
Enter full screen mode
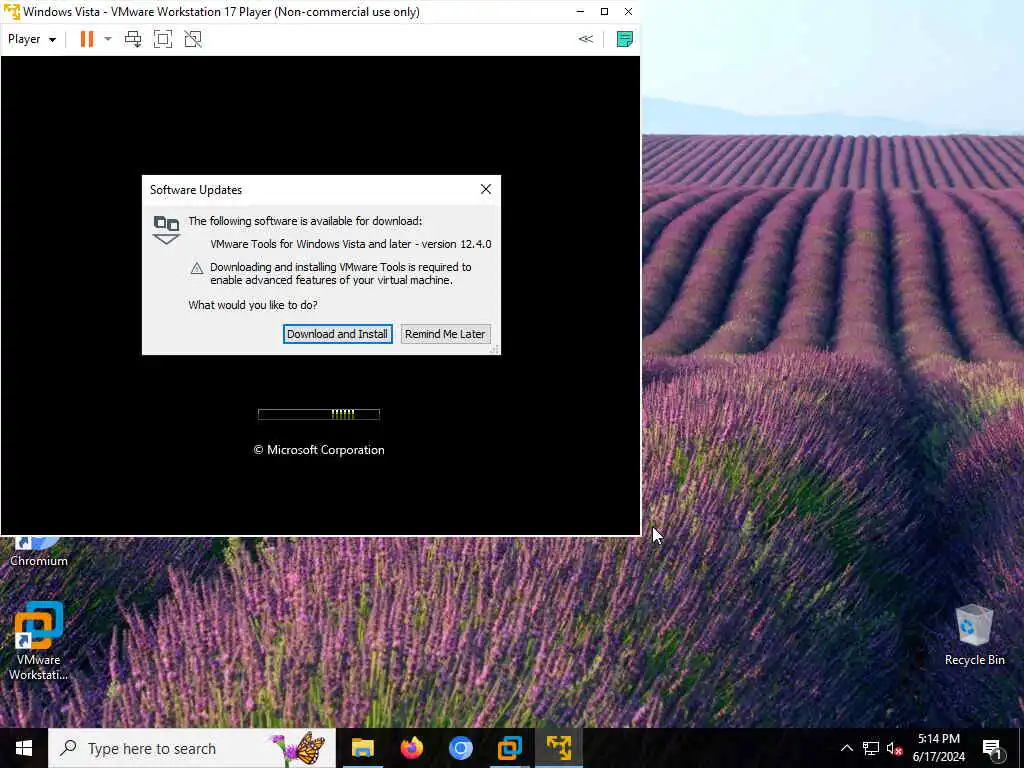tap(163, 39)
